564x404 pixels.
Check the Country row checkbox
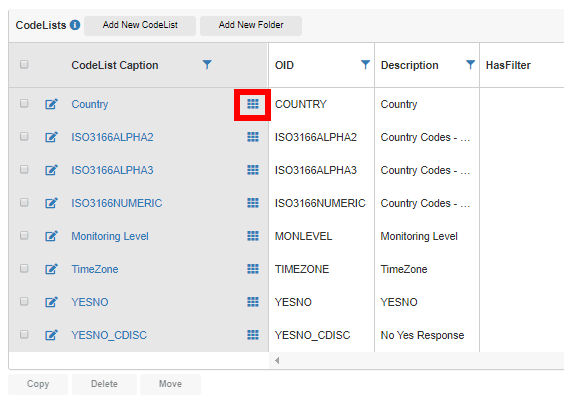click(24, 104)
